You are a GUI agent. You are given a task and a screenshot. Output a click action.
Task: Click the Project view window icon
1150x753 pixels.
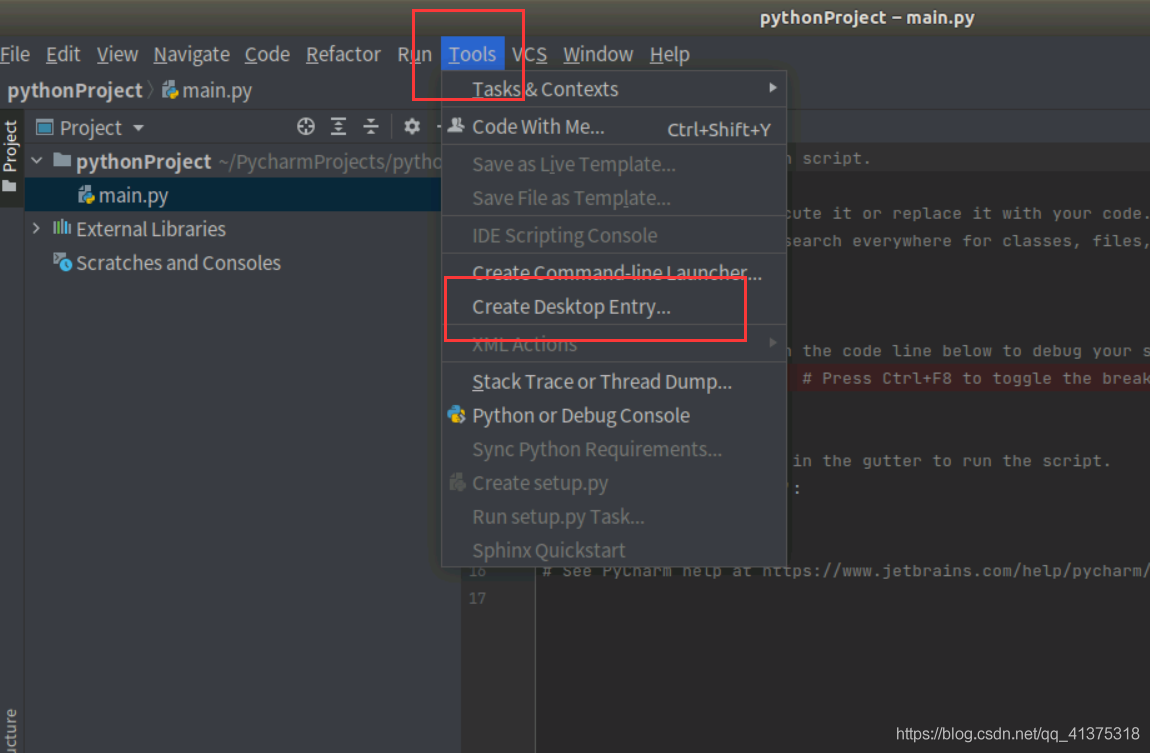click(45, 128)
